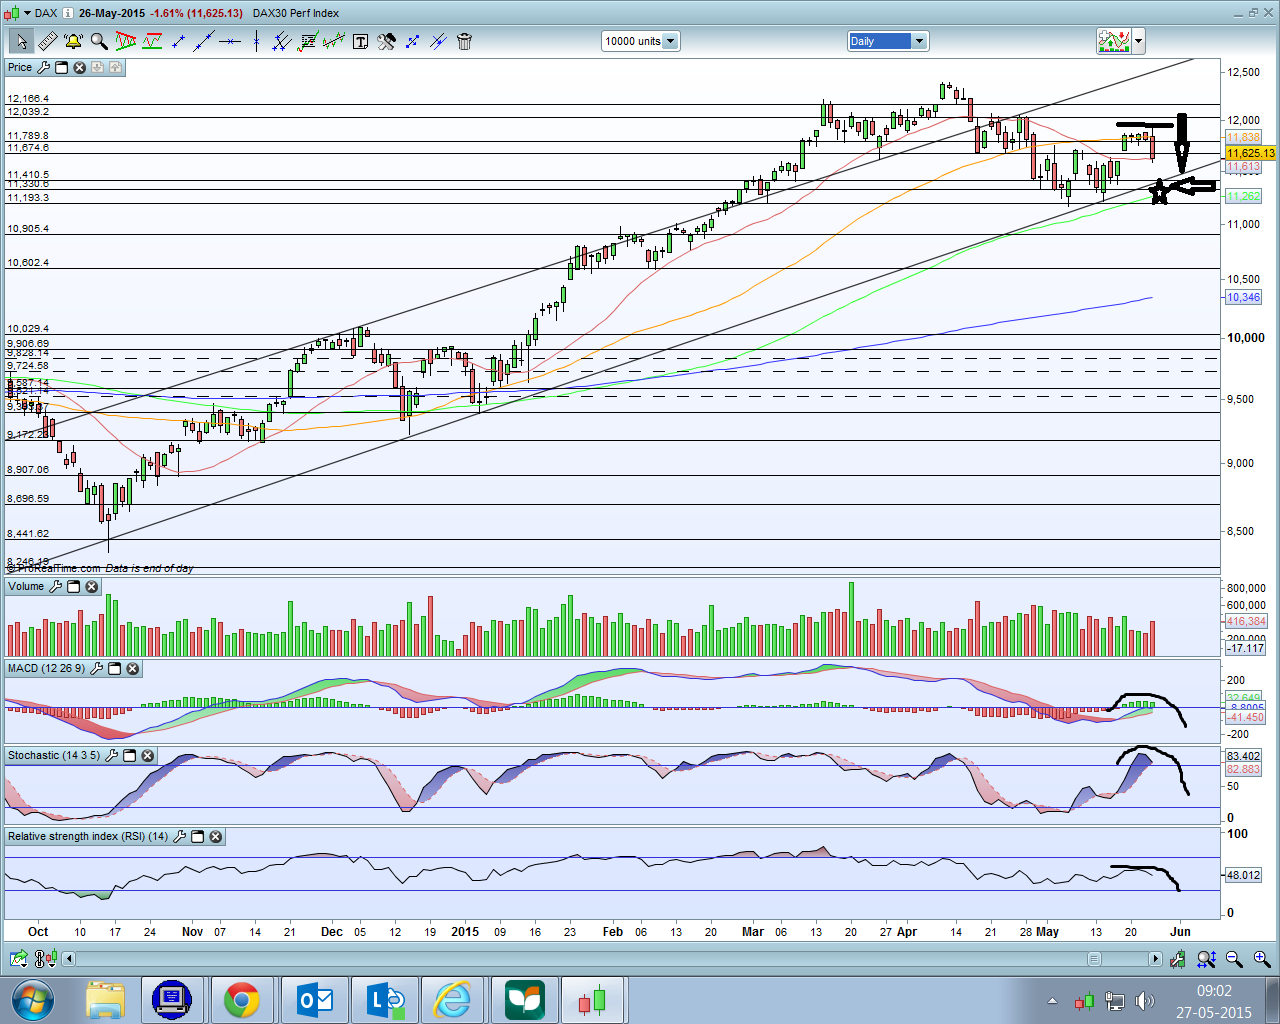Select the magnifying glass zoom tool
The image size is (1280, 1024).
coord(99,41)
